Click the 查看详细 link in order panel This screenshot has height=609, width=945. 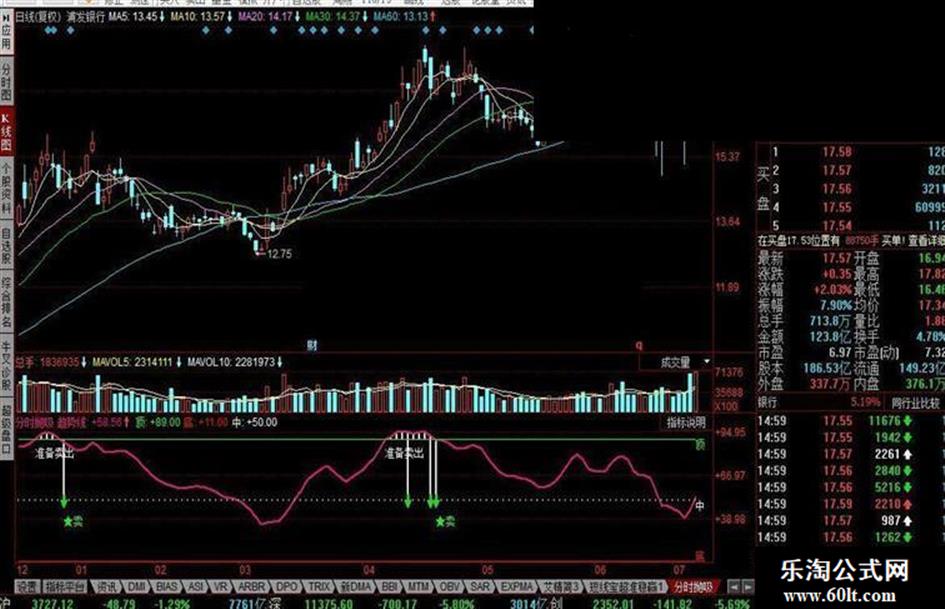pos(926,241)
